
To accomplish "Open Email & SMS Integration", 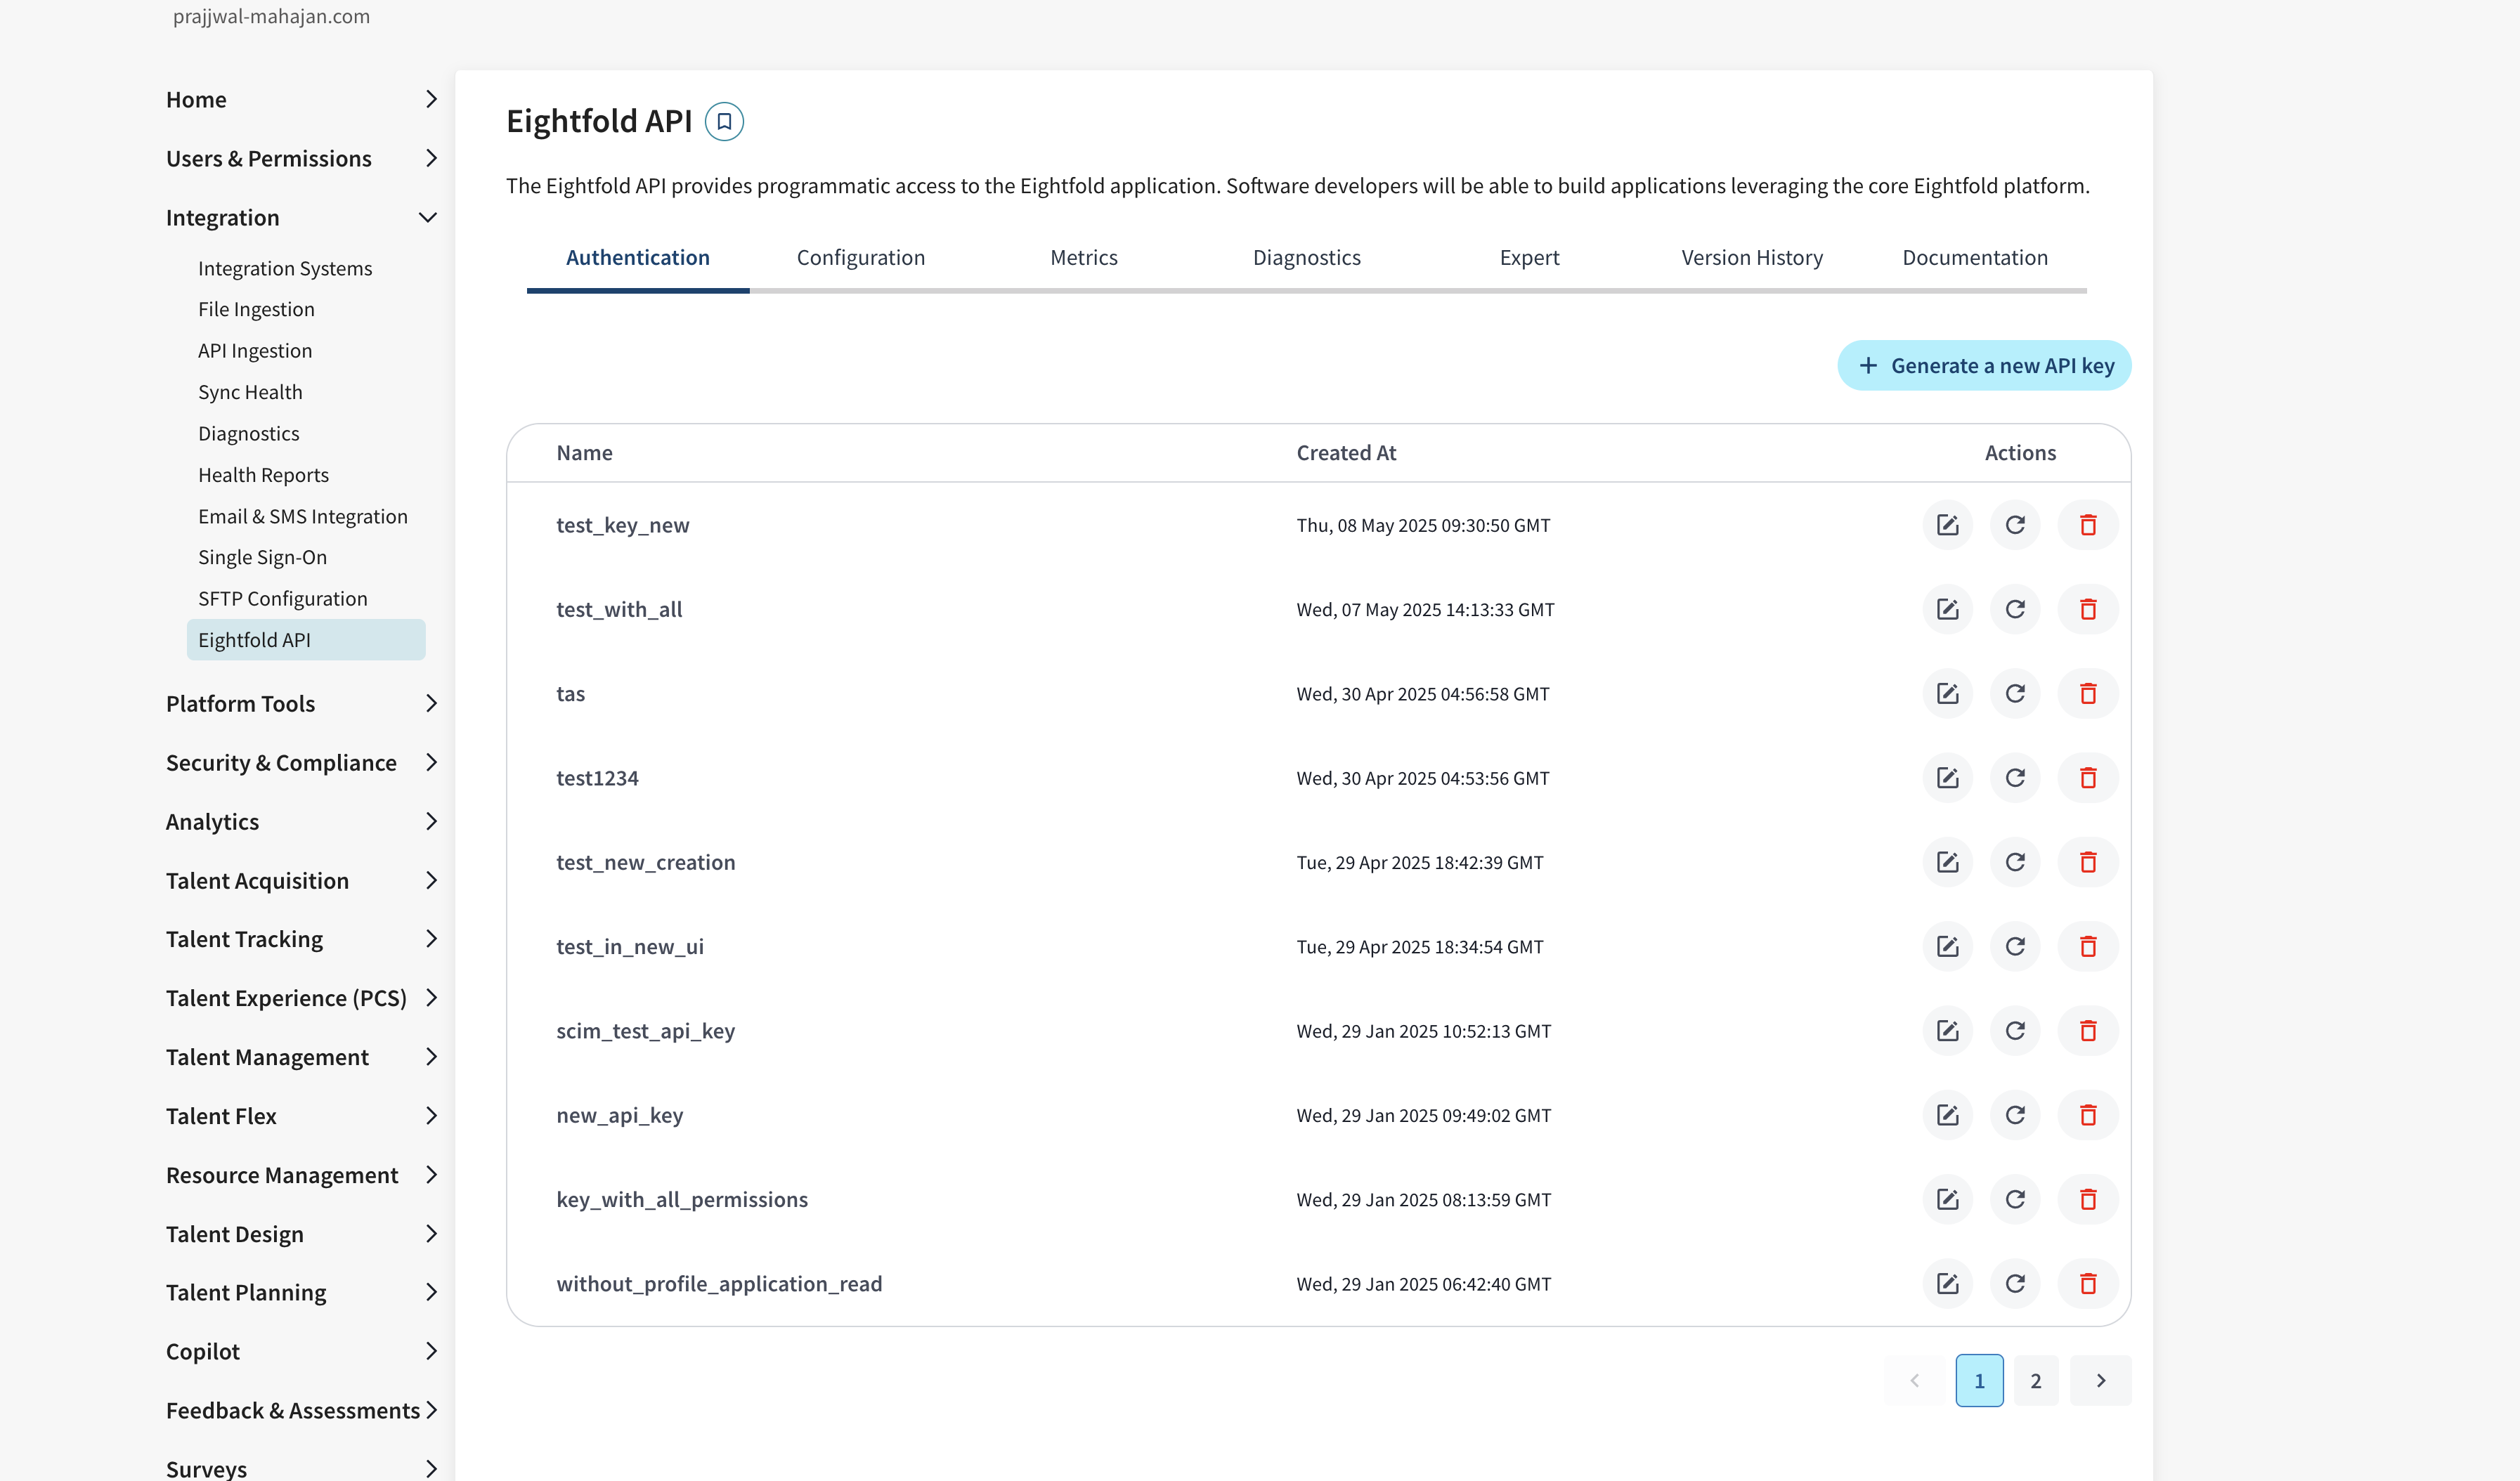I will pyautogui.click(x=303, y=517).
